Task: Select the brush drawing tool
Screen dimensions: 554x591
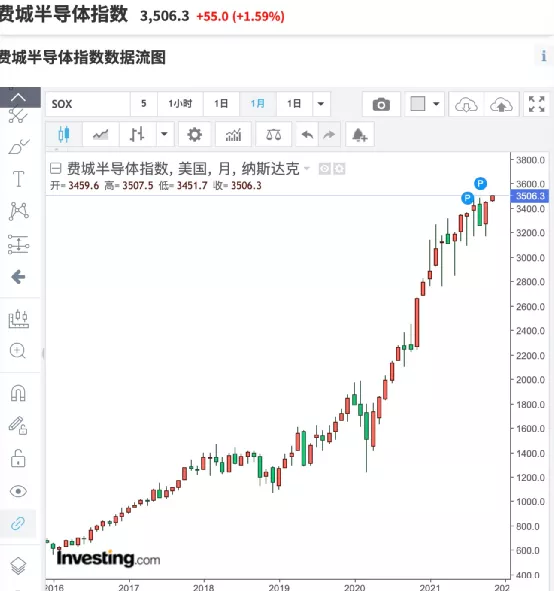Action: [x=18, y=147]
